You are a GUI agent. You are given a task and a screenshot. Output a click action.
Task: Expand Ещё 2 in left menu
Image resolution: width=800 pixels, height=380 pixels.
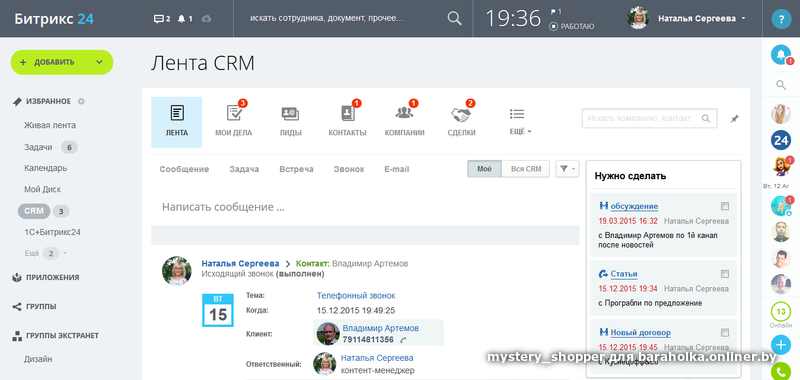pos(45,254)
